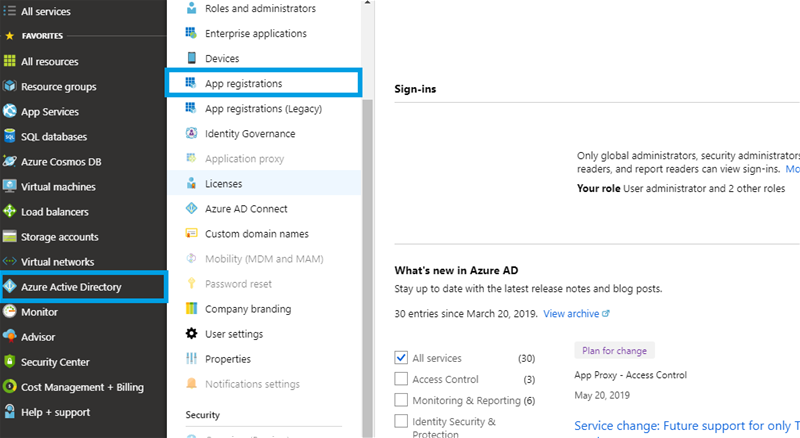Check the Monitoring & Reporting checkbox
This screenshot has width=800, height=438.
(401, 400)
